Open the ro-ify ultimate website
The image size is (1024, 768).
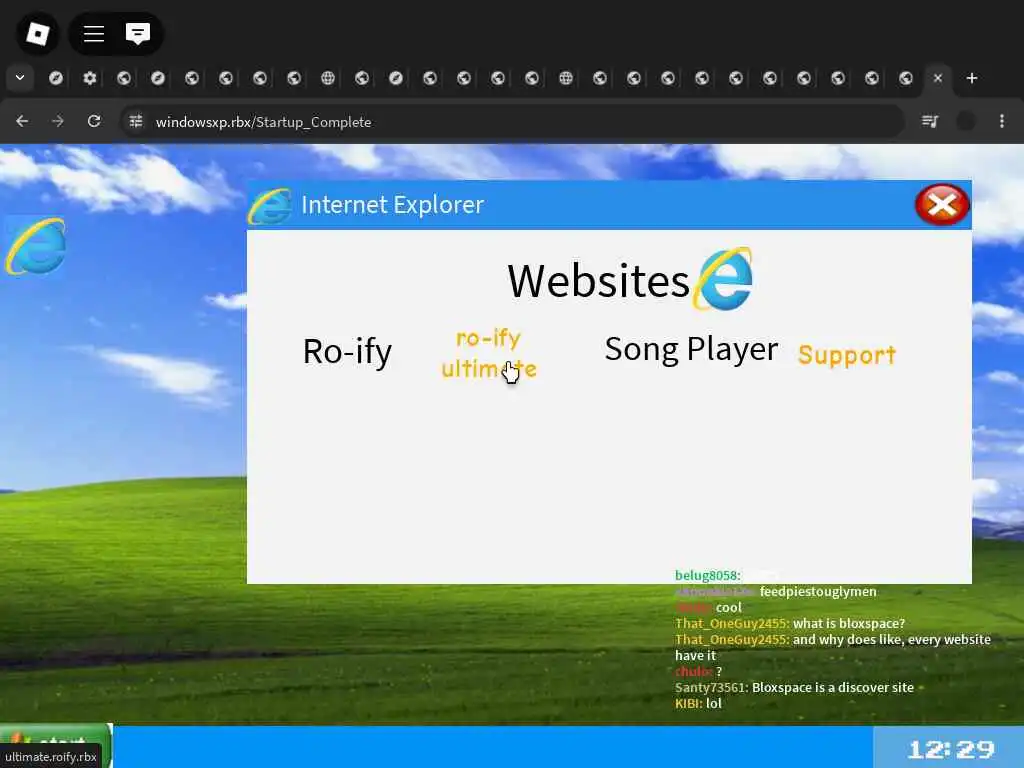point(488,353)
